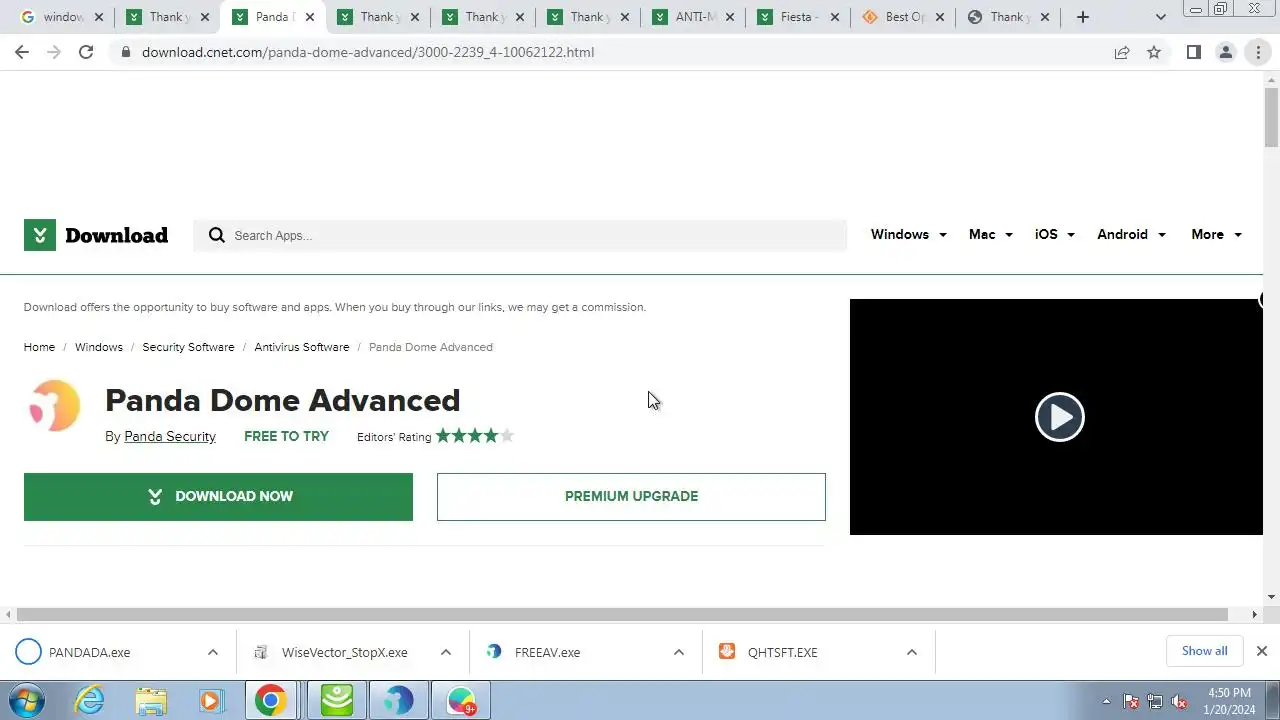Click the Panda Dome product logo
Image resolution: width=1280 pixels, height=720 pixels.
coord(55,406)
